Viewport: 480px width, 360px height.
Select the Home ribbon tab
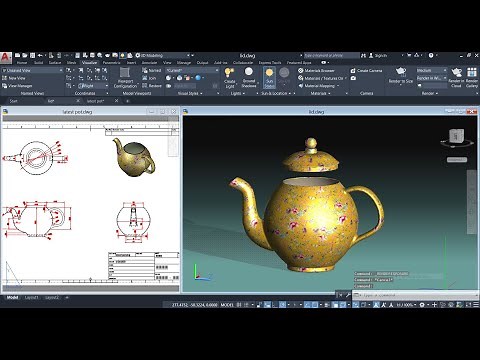click(x=22, y=63)
